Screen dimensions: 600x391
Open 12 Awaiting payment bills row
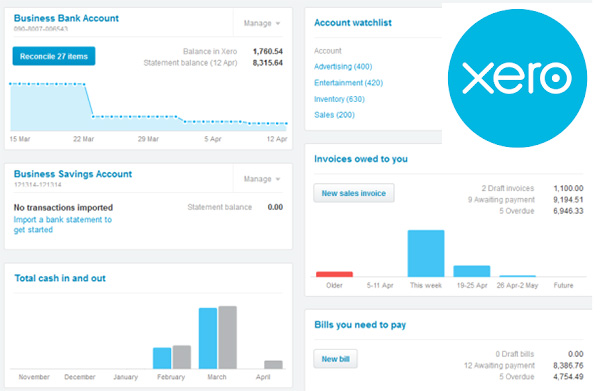[523, 365]
